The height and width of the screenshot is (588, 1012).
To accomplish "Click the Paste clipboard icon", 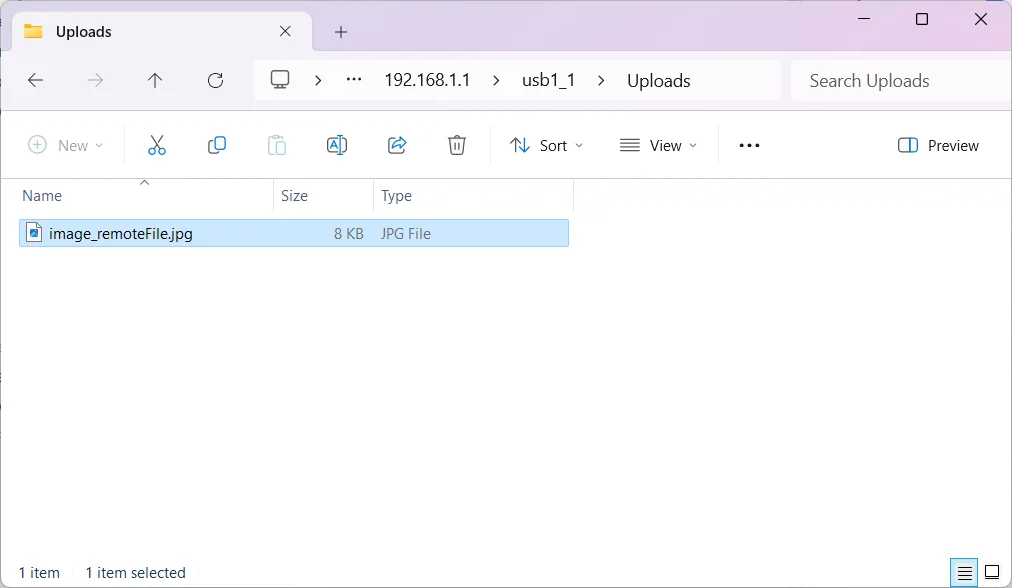I will 277,145.
